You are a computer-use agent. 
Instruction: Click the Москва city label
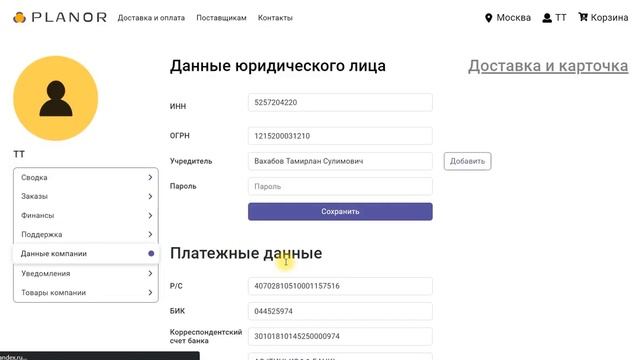point(513,18)
